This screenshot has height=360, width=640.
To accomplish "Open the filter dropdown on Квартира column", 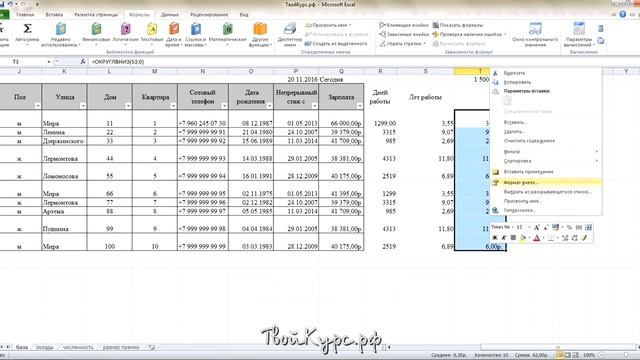I will [x=173, y=106].
